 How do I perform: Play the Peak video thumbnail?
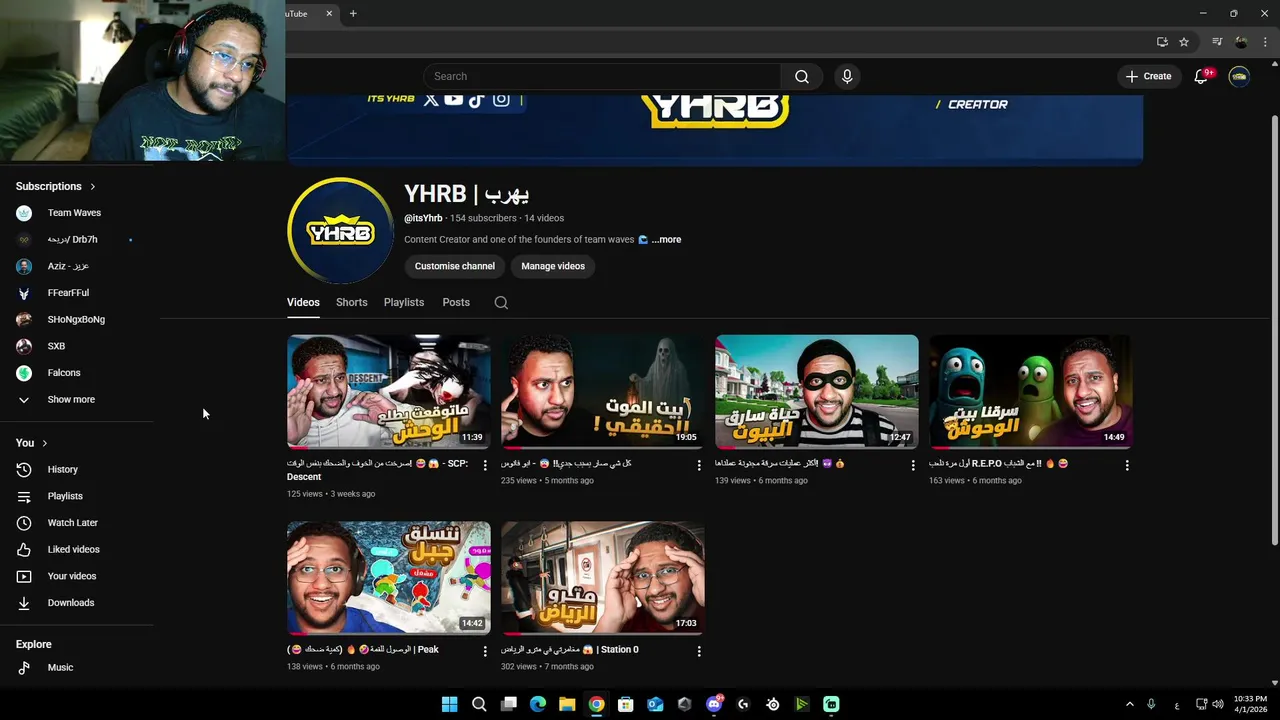pos(389,578)
